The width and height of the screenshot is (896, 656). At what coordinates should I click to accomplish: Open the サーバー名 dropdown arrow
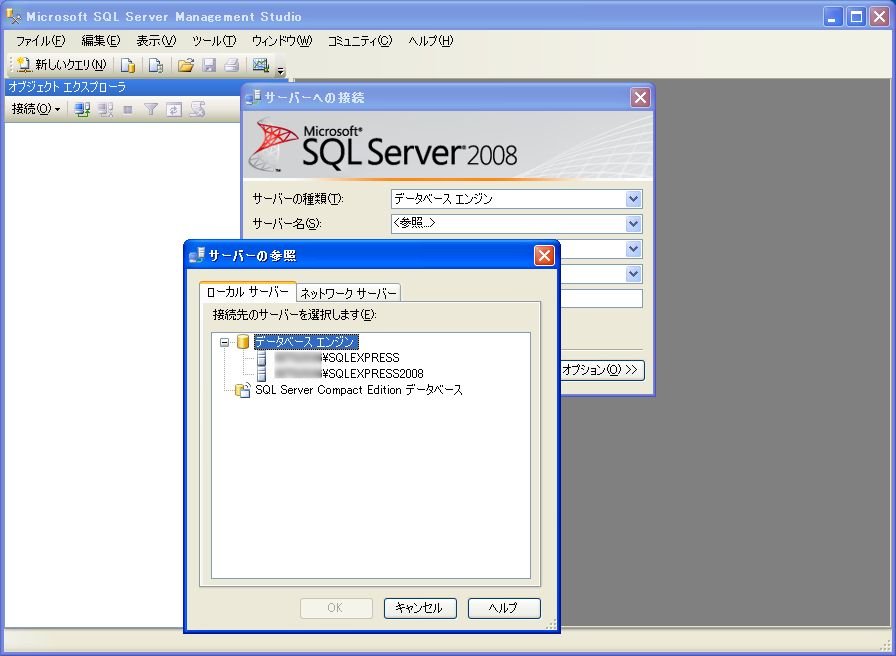pos(633,224)
